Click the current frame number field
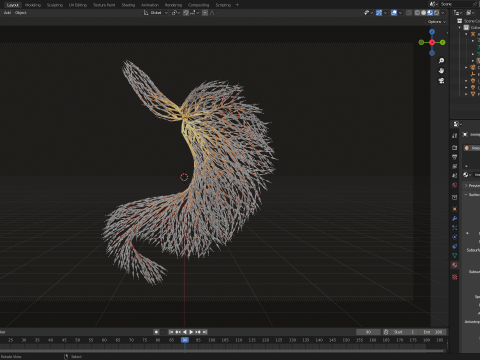 point(368,332)
